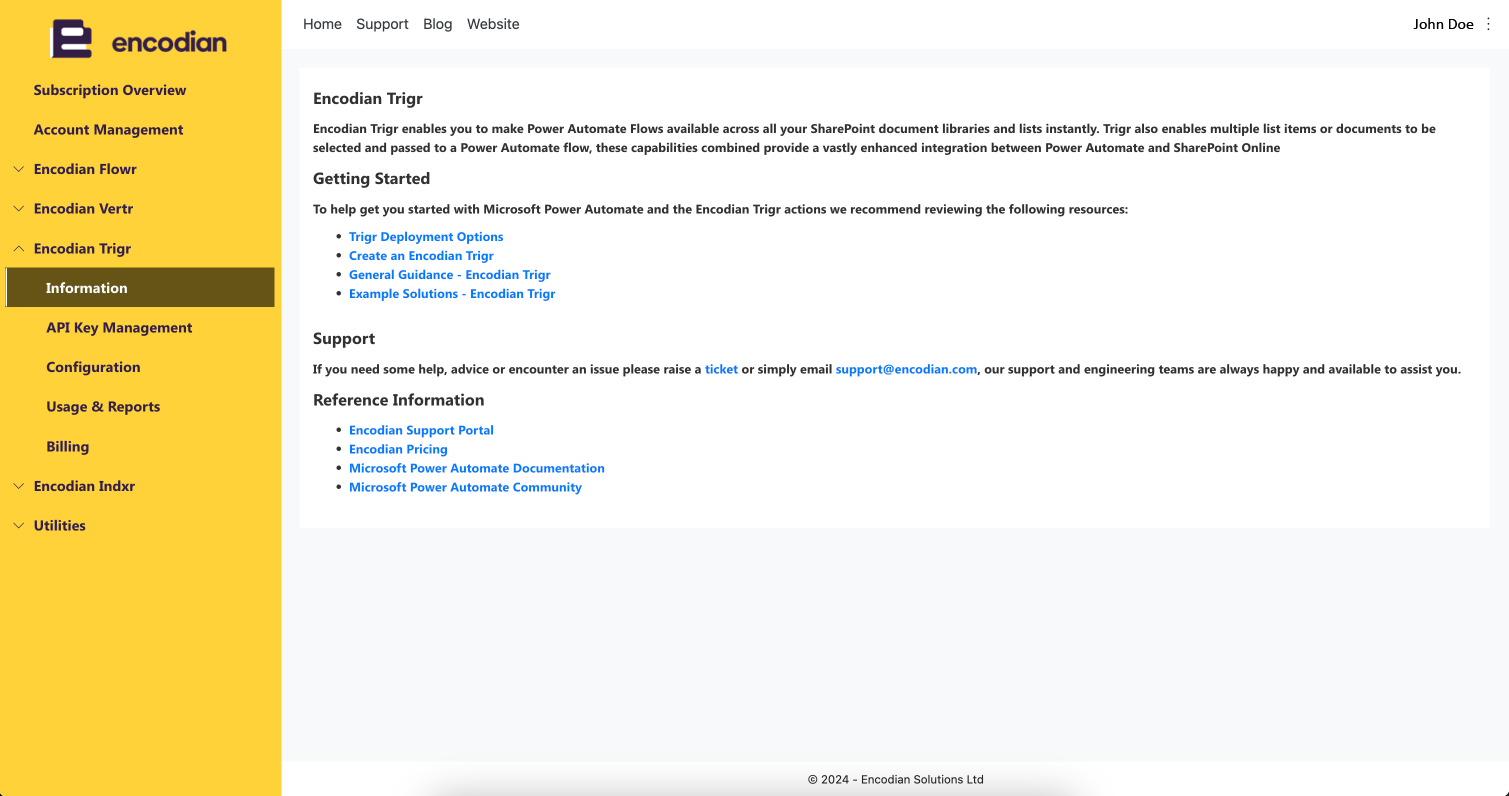Click the ticket link in Support
Screen dimensions: 1509x796
point(721,369)
